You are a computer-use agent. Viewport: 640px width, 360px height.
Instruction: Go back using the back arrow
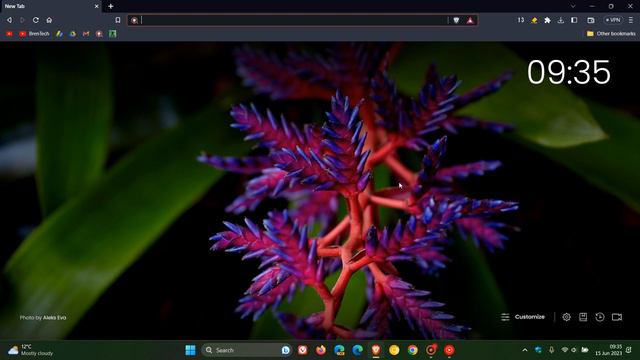coord(9,20)
